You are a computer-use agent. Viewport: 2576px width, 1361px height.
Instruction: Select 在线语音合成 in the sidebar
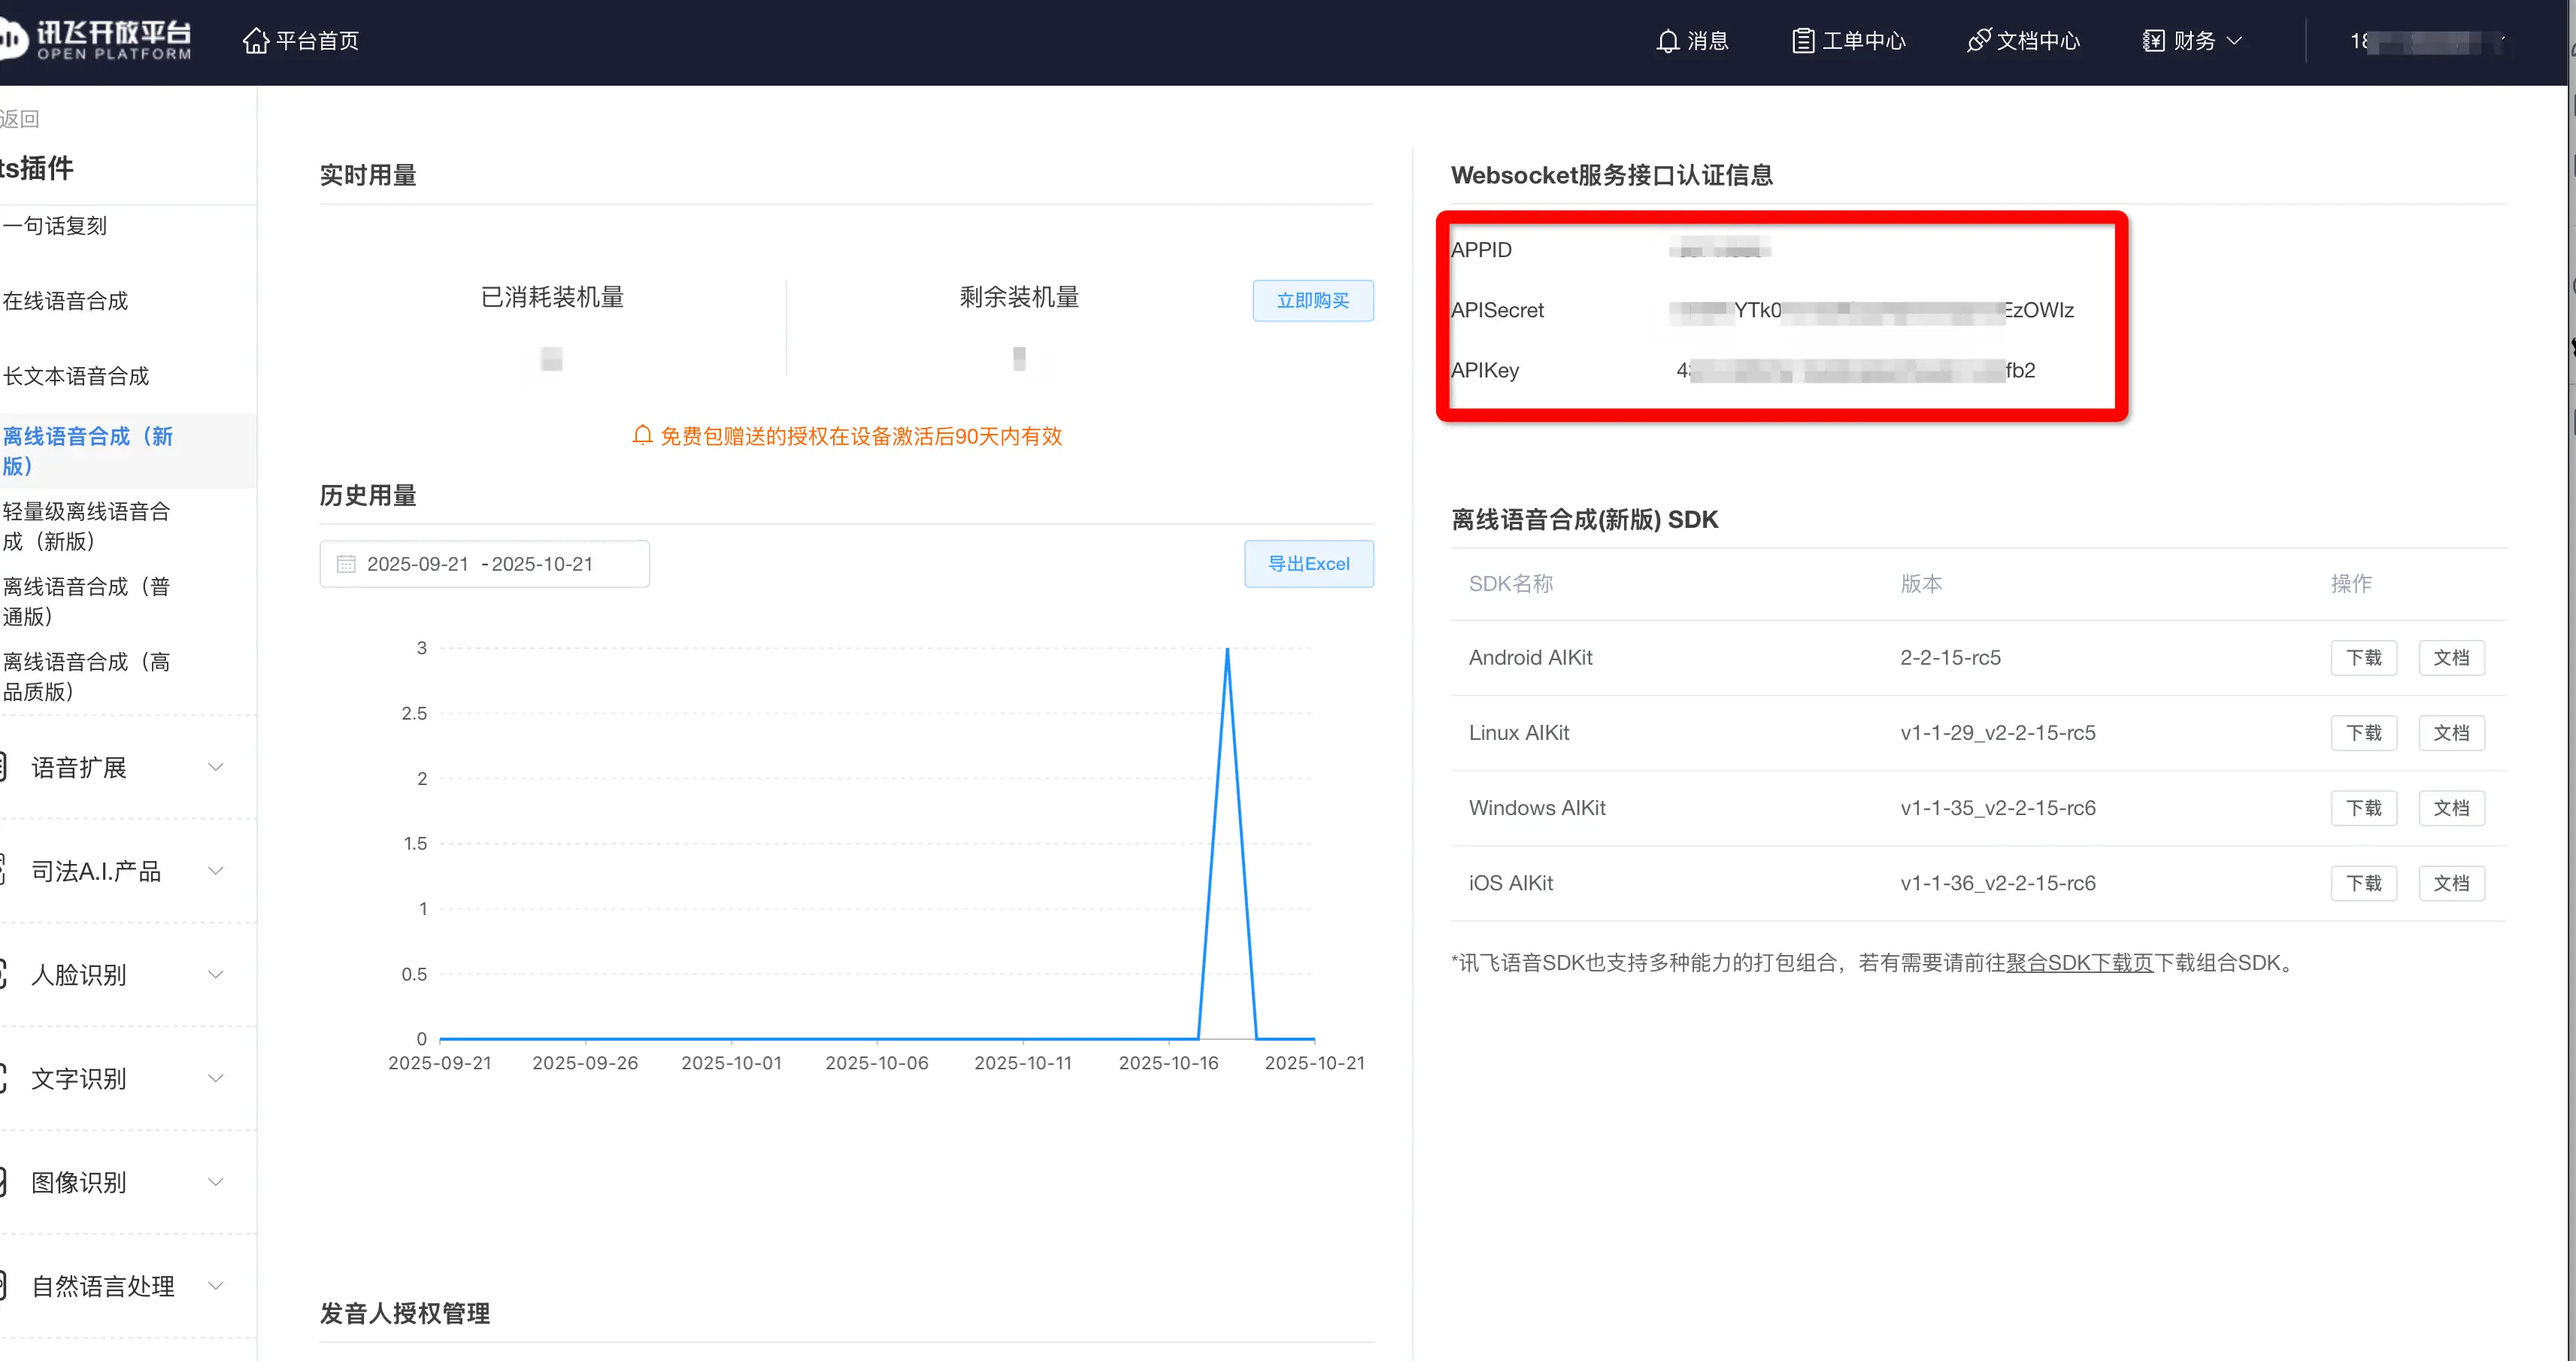pyautogui.click(x=66, y=301)
